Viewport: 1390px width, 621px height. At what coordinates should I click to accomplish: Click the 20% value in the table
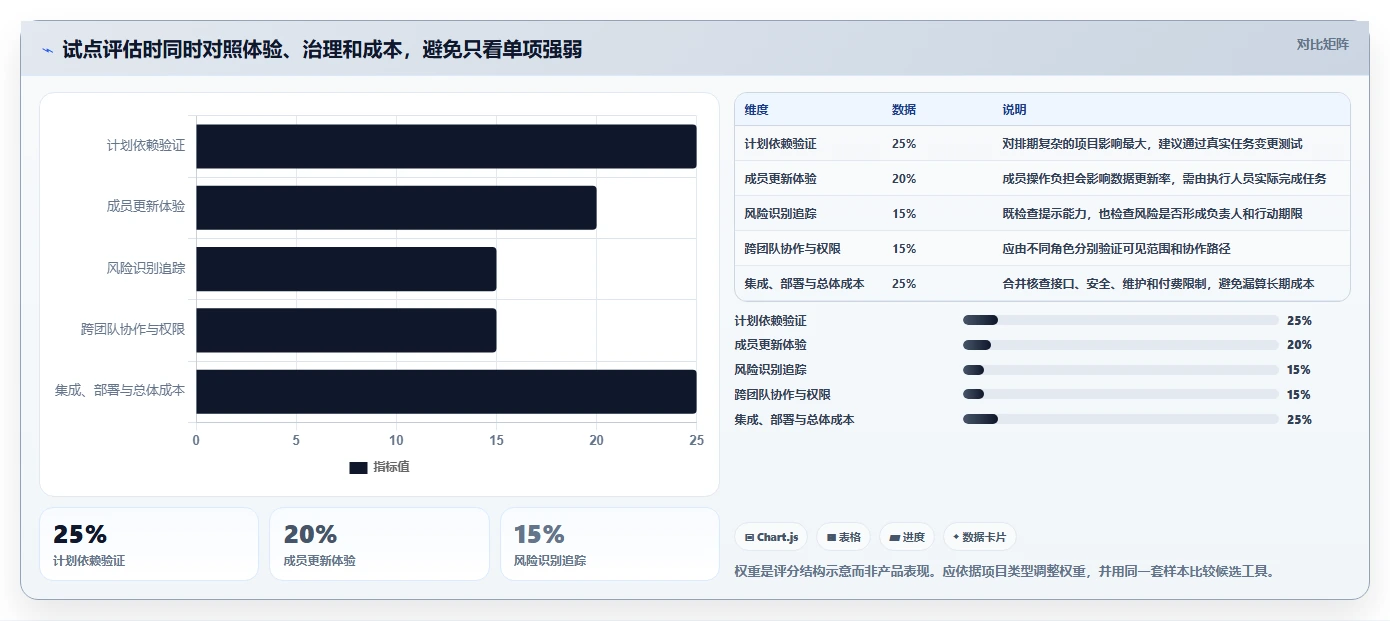904,179
